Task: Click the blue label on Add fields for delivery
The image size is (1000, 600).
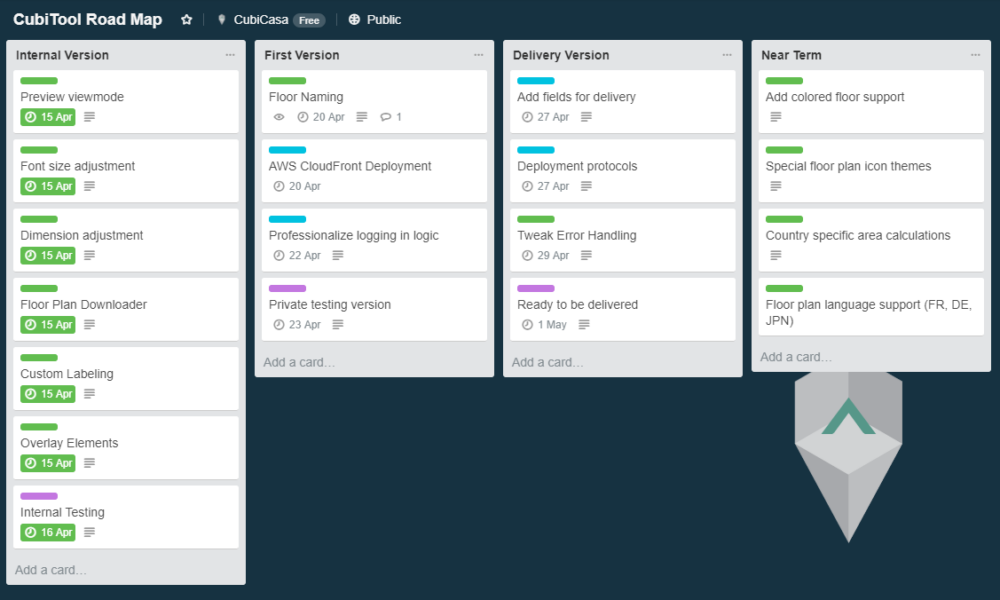Action: (536, 81)
